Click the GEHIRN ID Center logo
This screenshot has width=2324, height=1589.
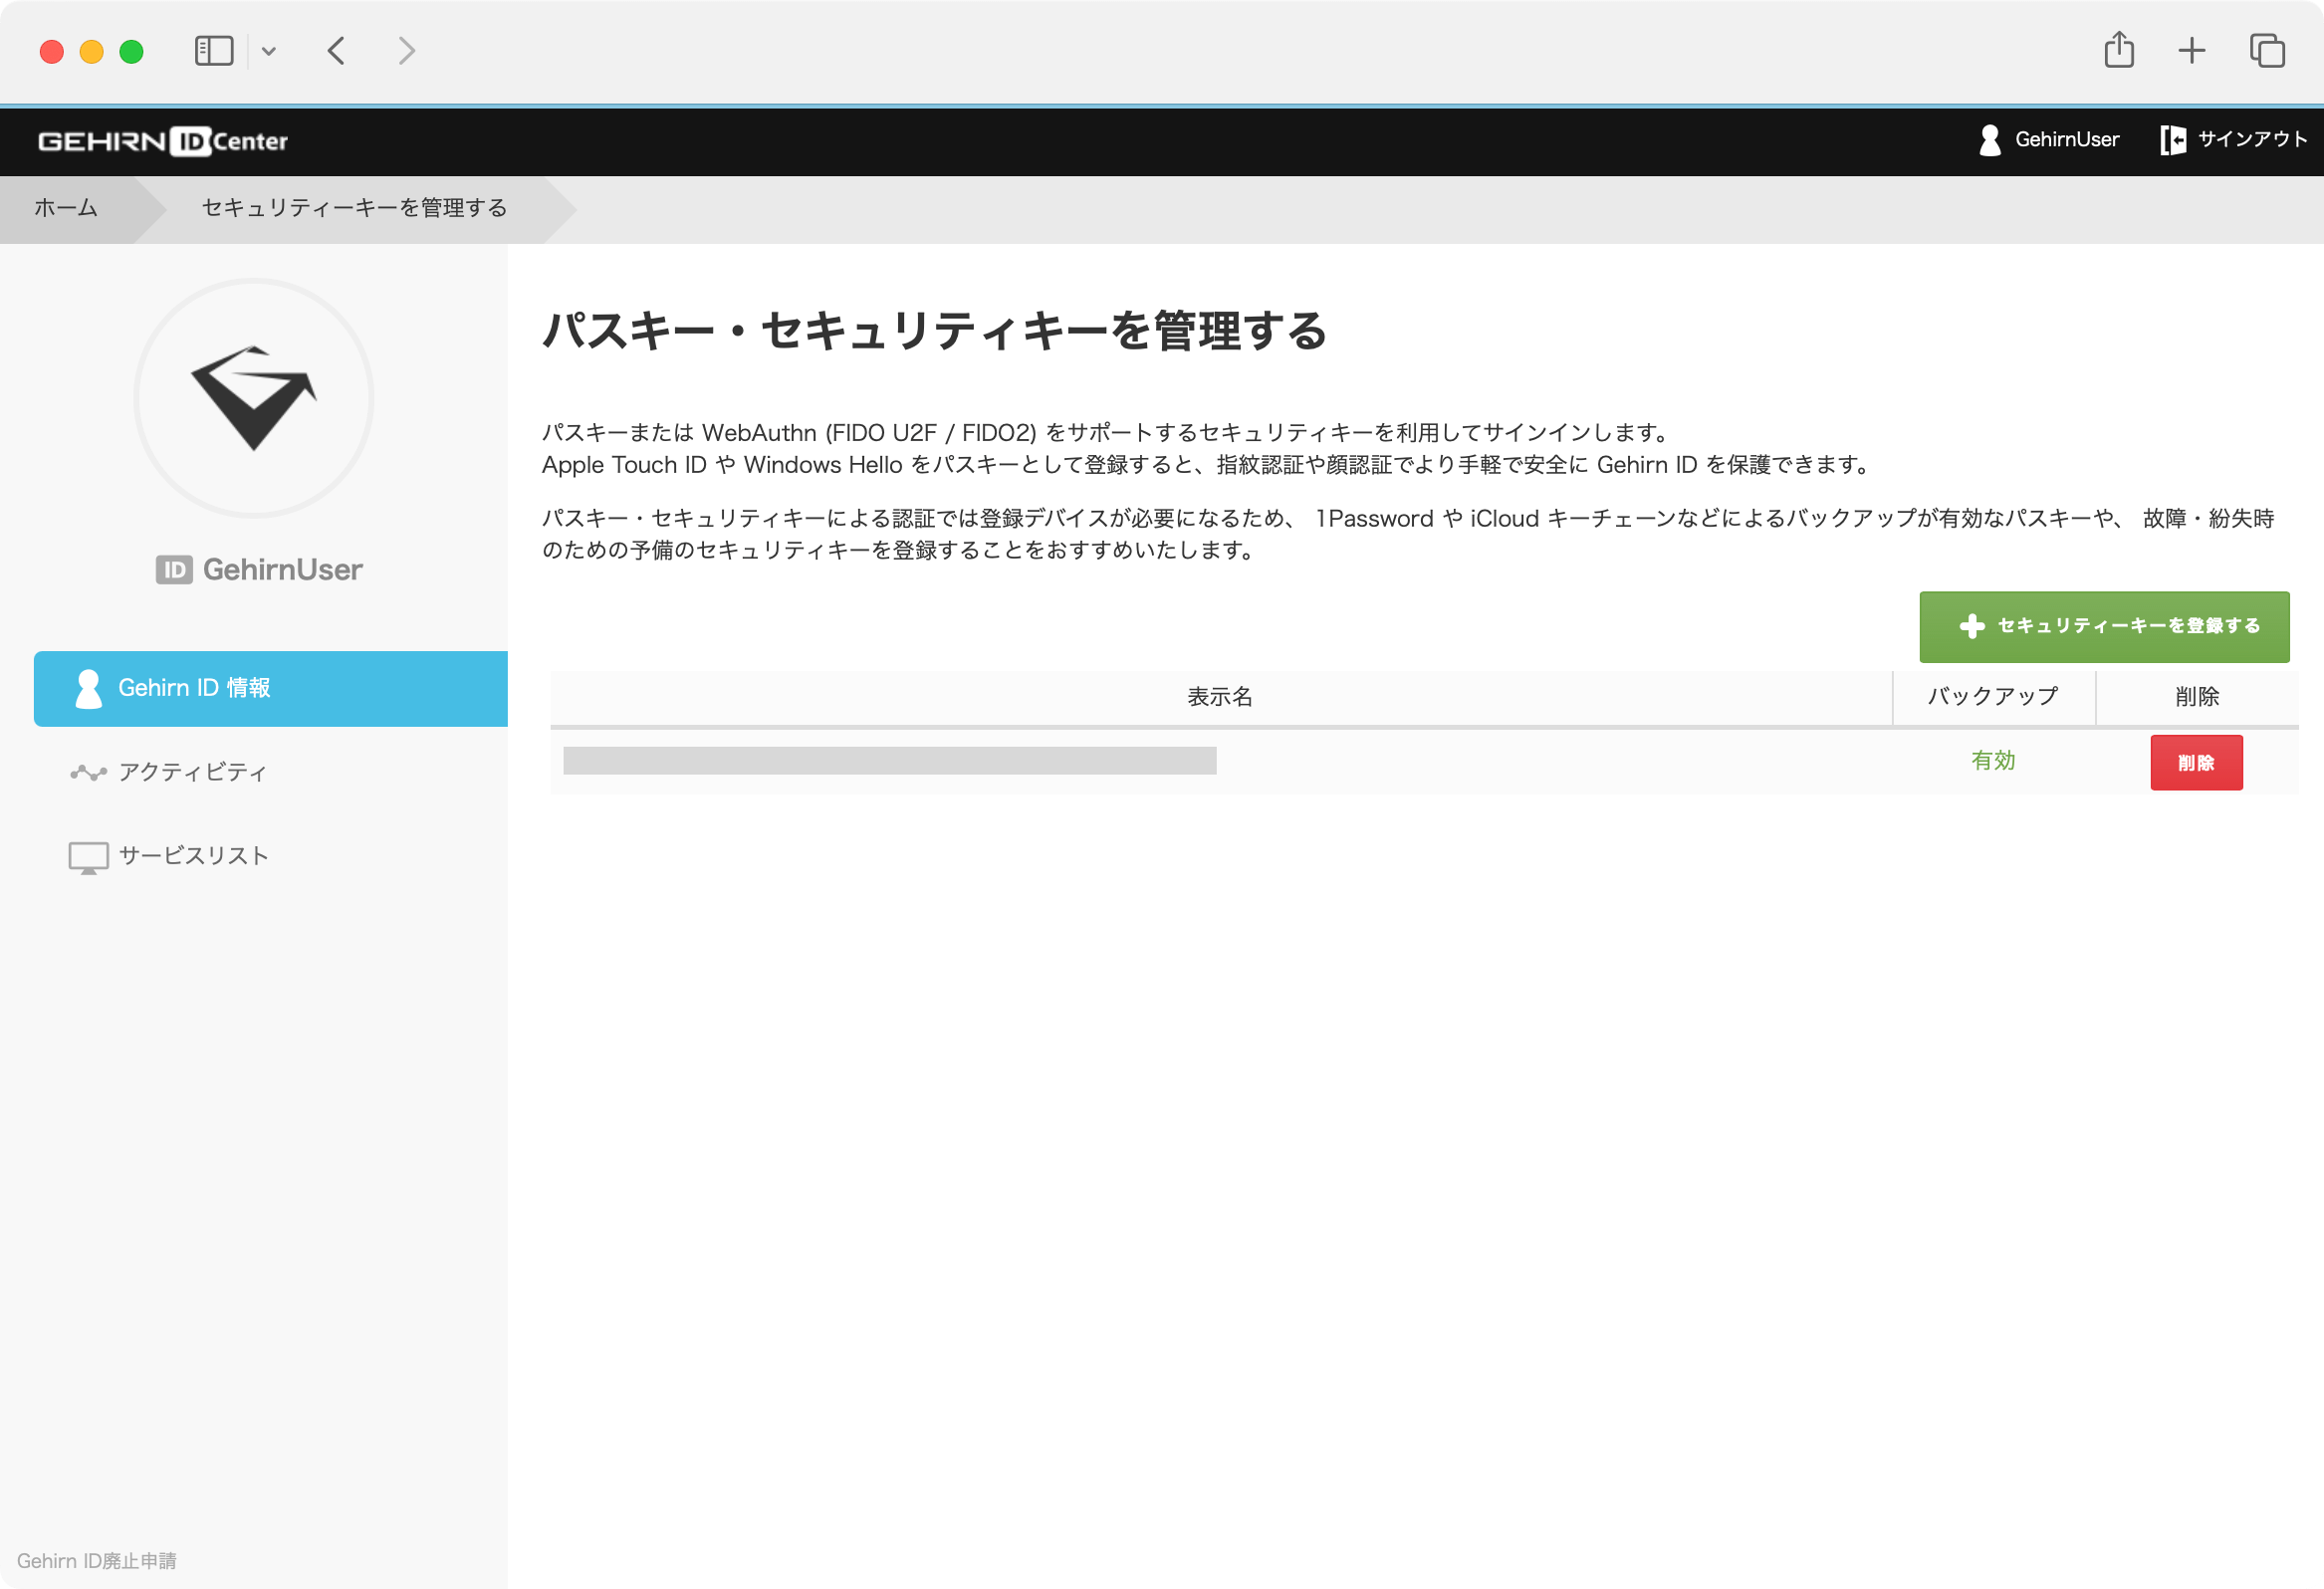click(x=163, y=141)
